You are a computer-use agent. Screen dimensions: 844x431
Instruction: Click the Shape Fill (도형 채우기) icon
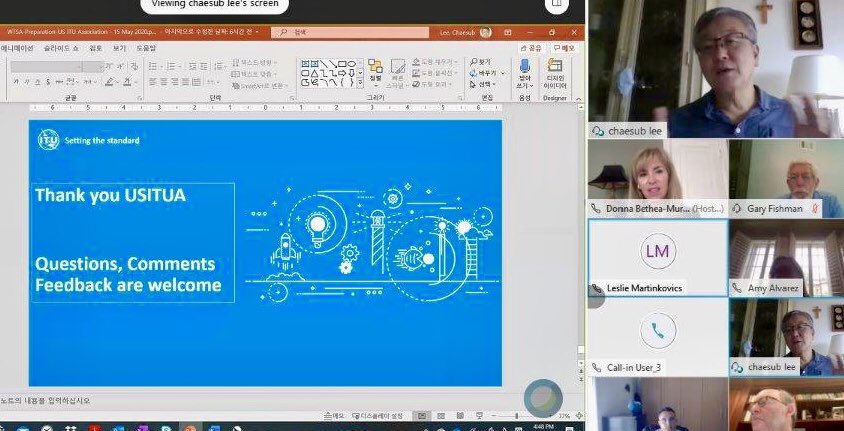click(416, 62)
